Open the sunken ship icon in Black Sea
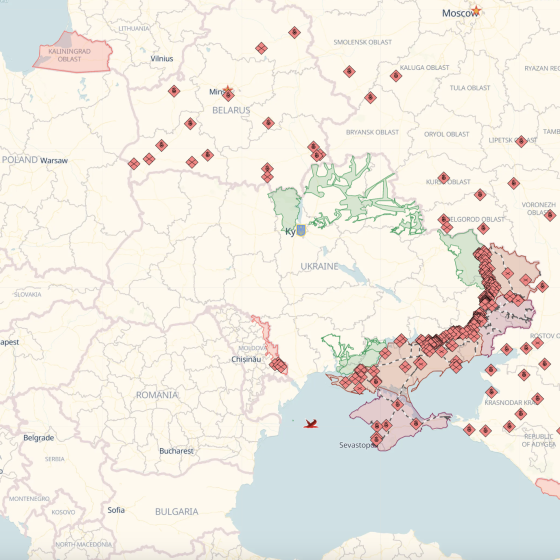 point(311,424)
